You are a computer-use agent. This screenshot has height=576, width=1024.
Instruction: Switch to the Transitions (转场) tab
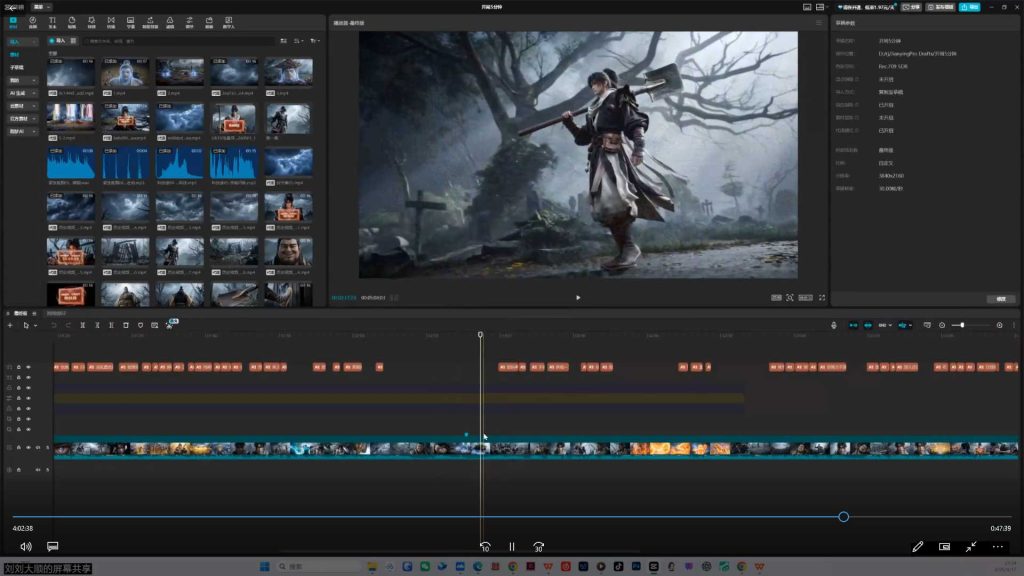tap(111, 23)
